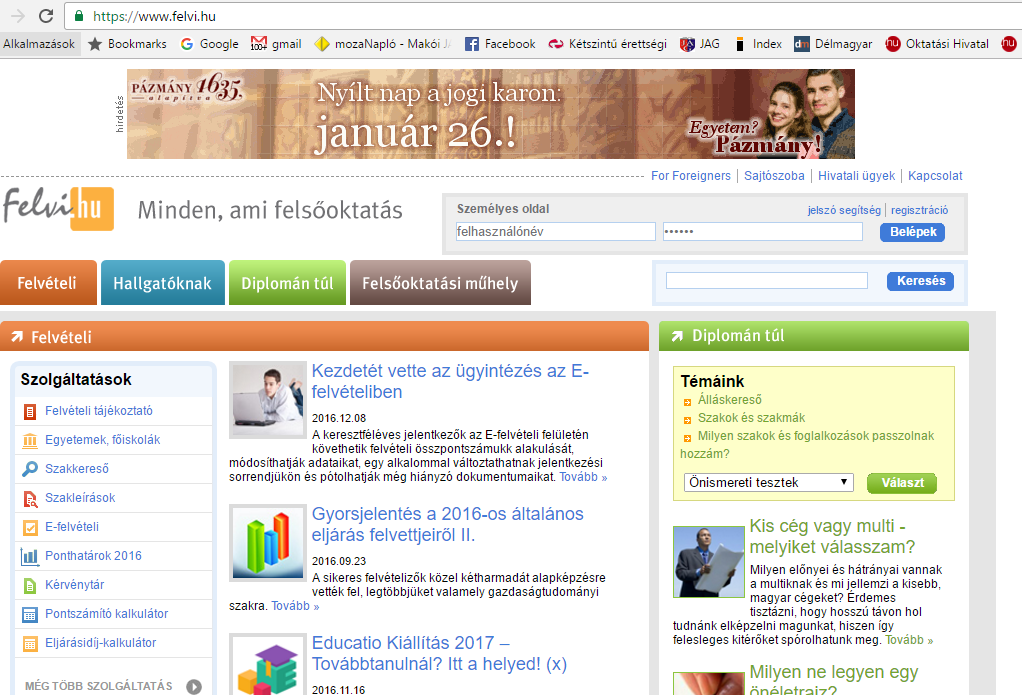
Task: Open the Hivatali ügyek link
Action: [856, 175]
